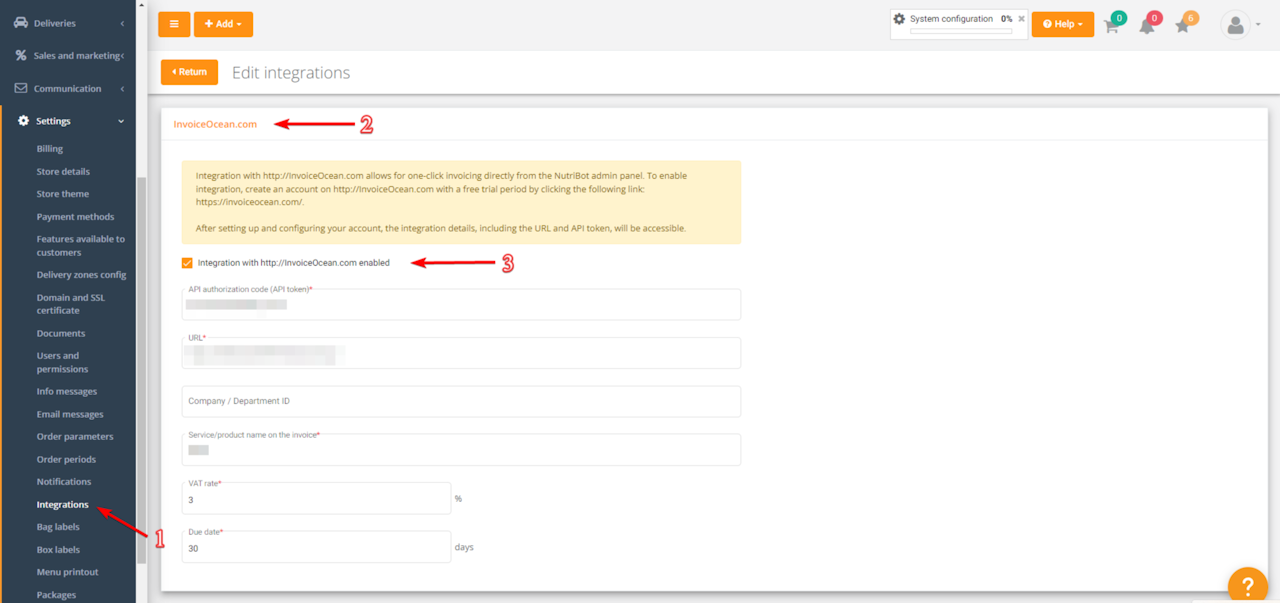The image size is (1280, 603).
Task: Click the Deliveries car icon
Action: (x=21, y=23)
